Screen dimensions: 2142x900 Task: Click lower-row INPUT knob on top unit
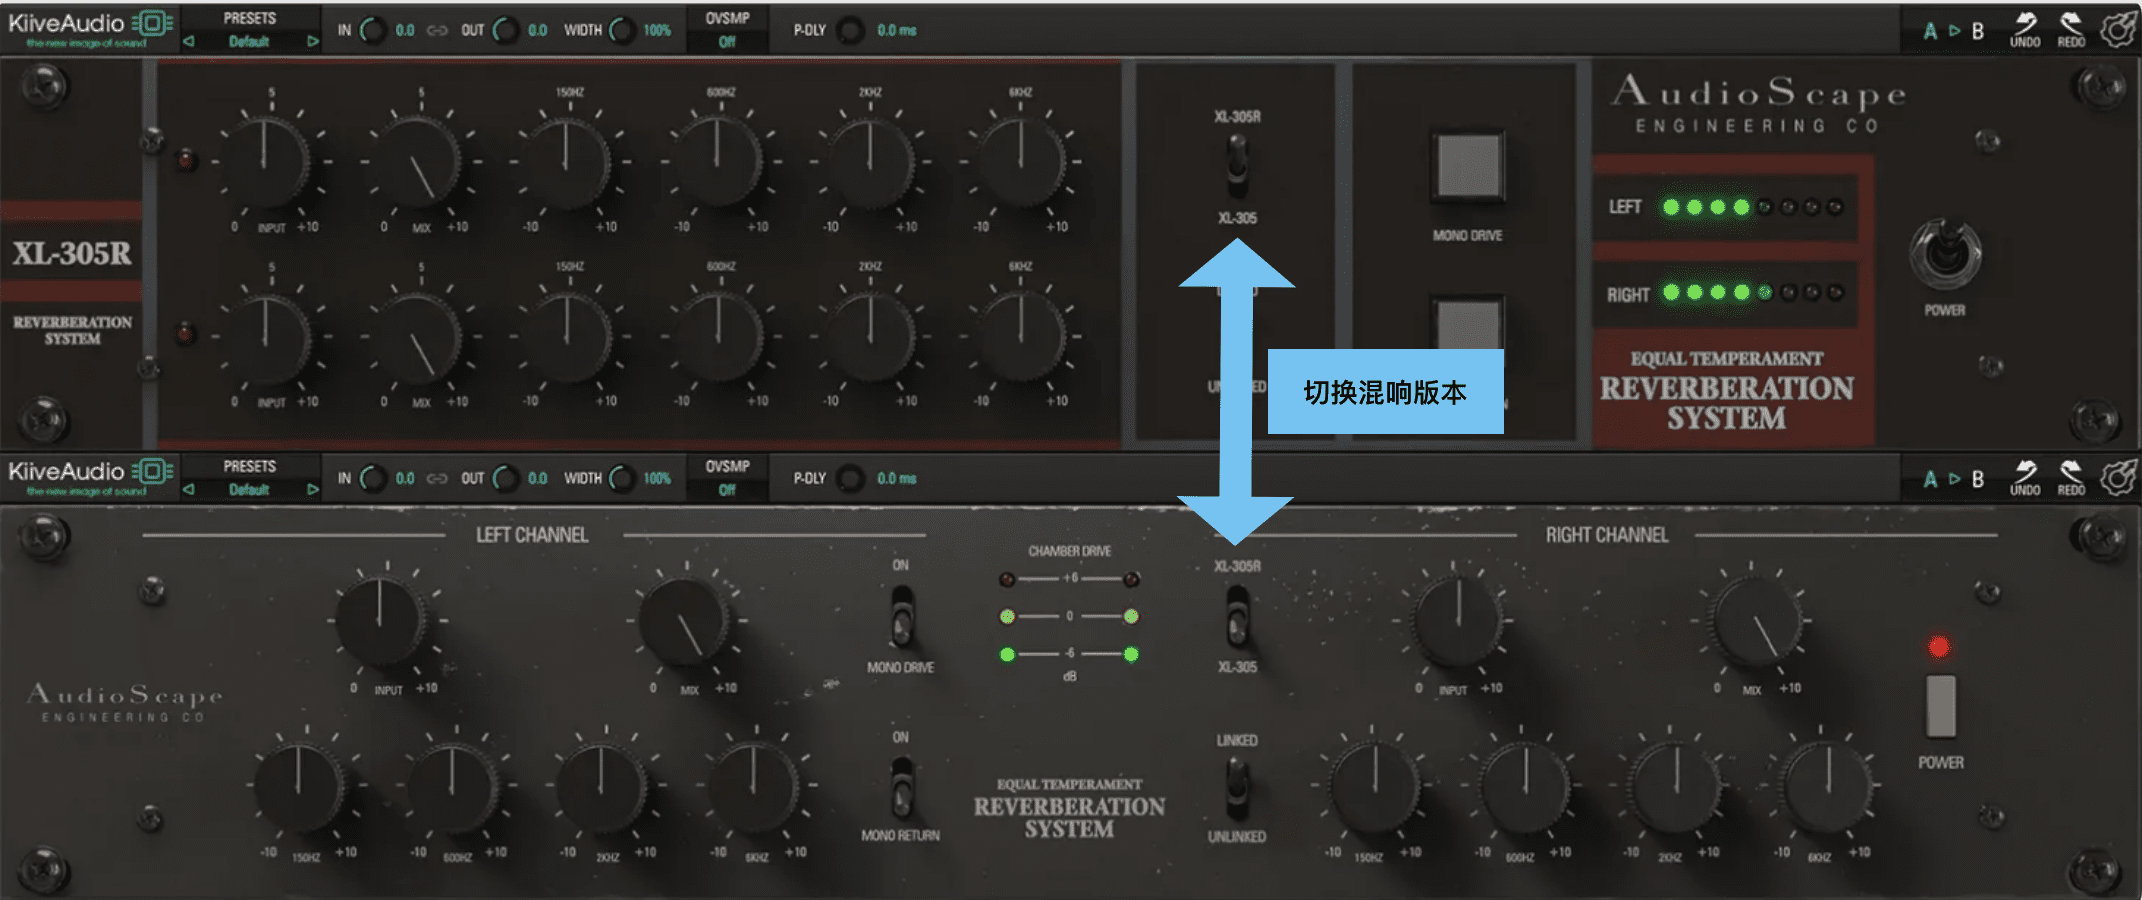[x=265, y=335]
